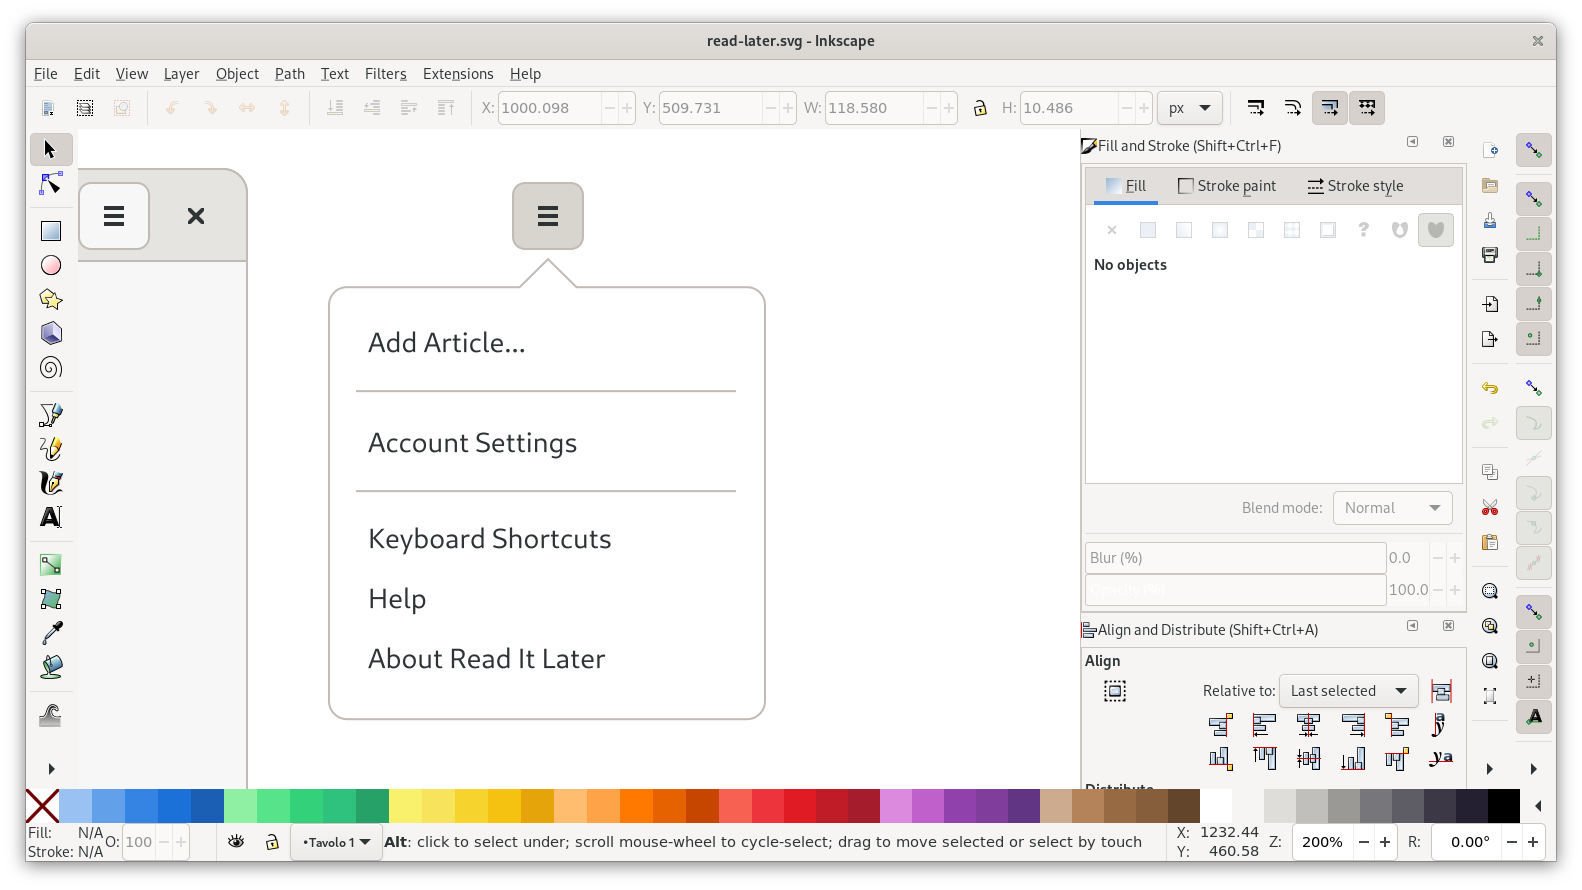The height and width of the screenshot is (890, 1582).
Task: Click the unset paint heart button
Action: (x=1436, y=230)
